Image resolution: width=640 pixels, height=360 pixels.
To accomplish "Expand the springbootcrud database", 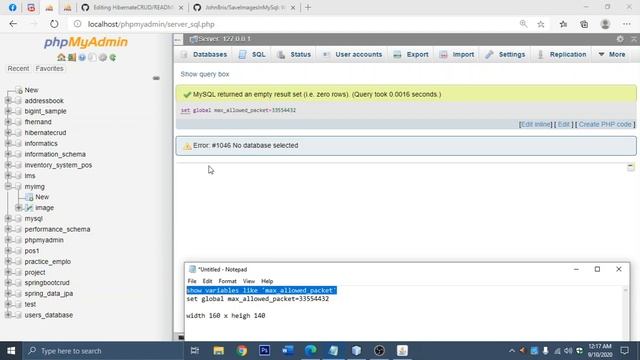I will pyautogui.click(x=8, y=282).
